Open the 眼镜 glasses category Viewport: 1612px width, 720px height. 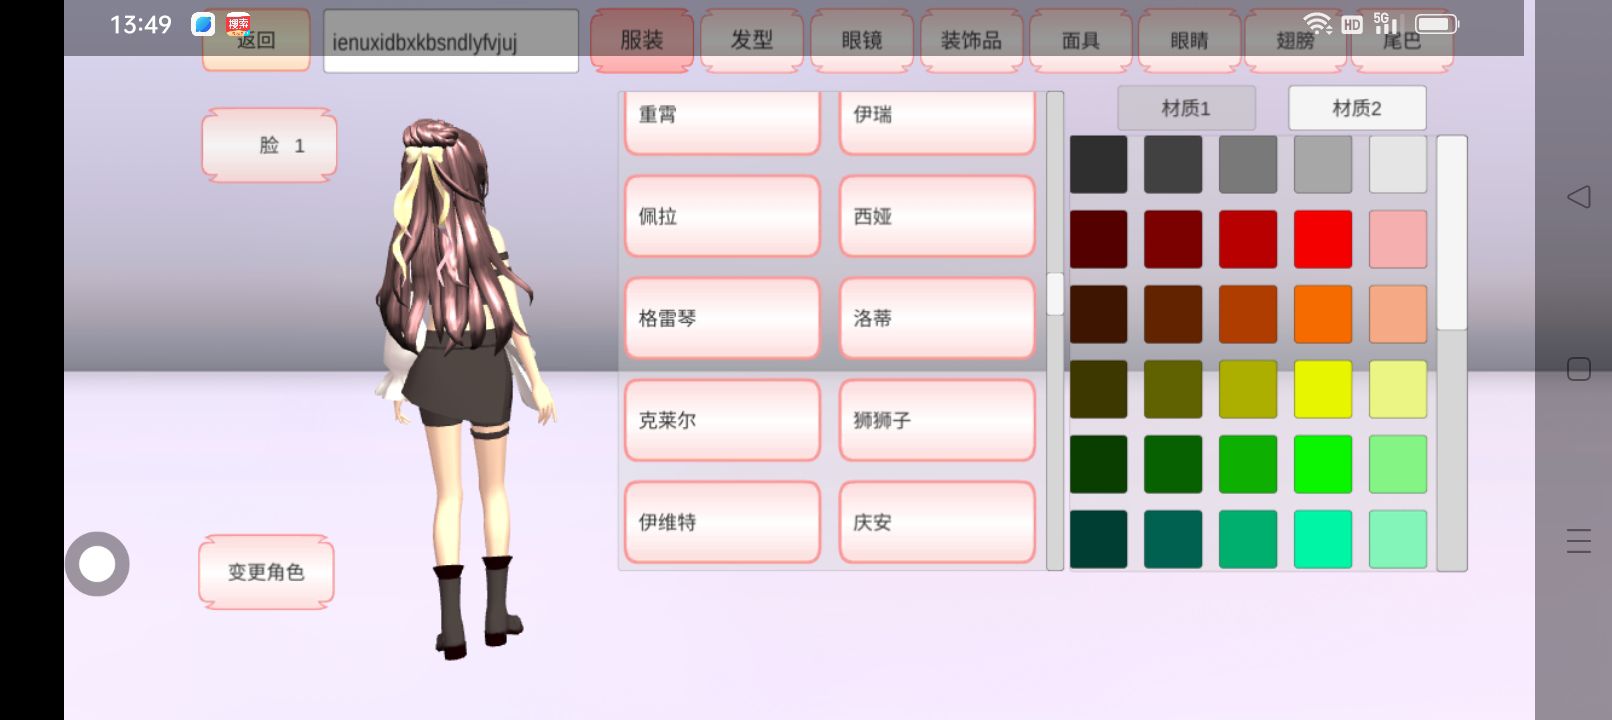click(x=861, y=41)
